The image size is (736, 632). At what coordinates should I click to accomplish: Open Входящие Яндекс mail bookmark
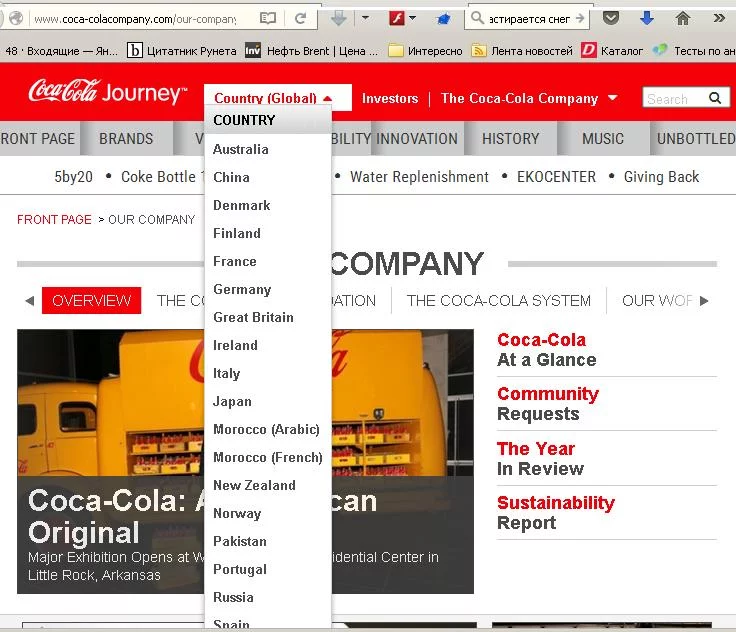pyautogui.click(x=61, y=50)
